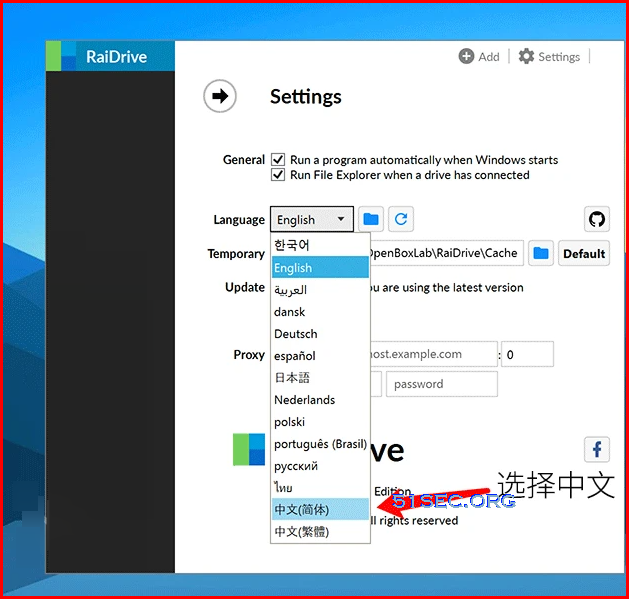The height and width of the screenshot is (599, 629).
Task: Select 日本語 in the language list
Action: tap(320, 378)
